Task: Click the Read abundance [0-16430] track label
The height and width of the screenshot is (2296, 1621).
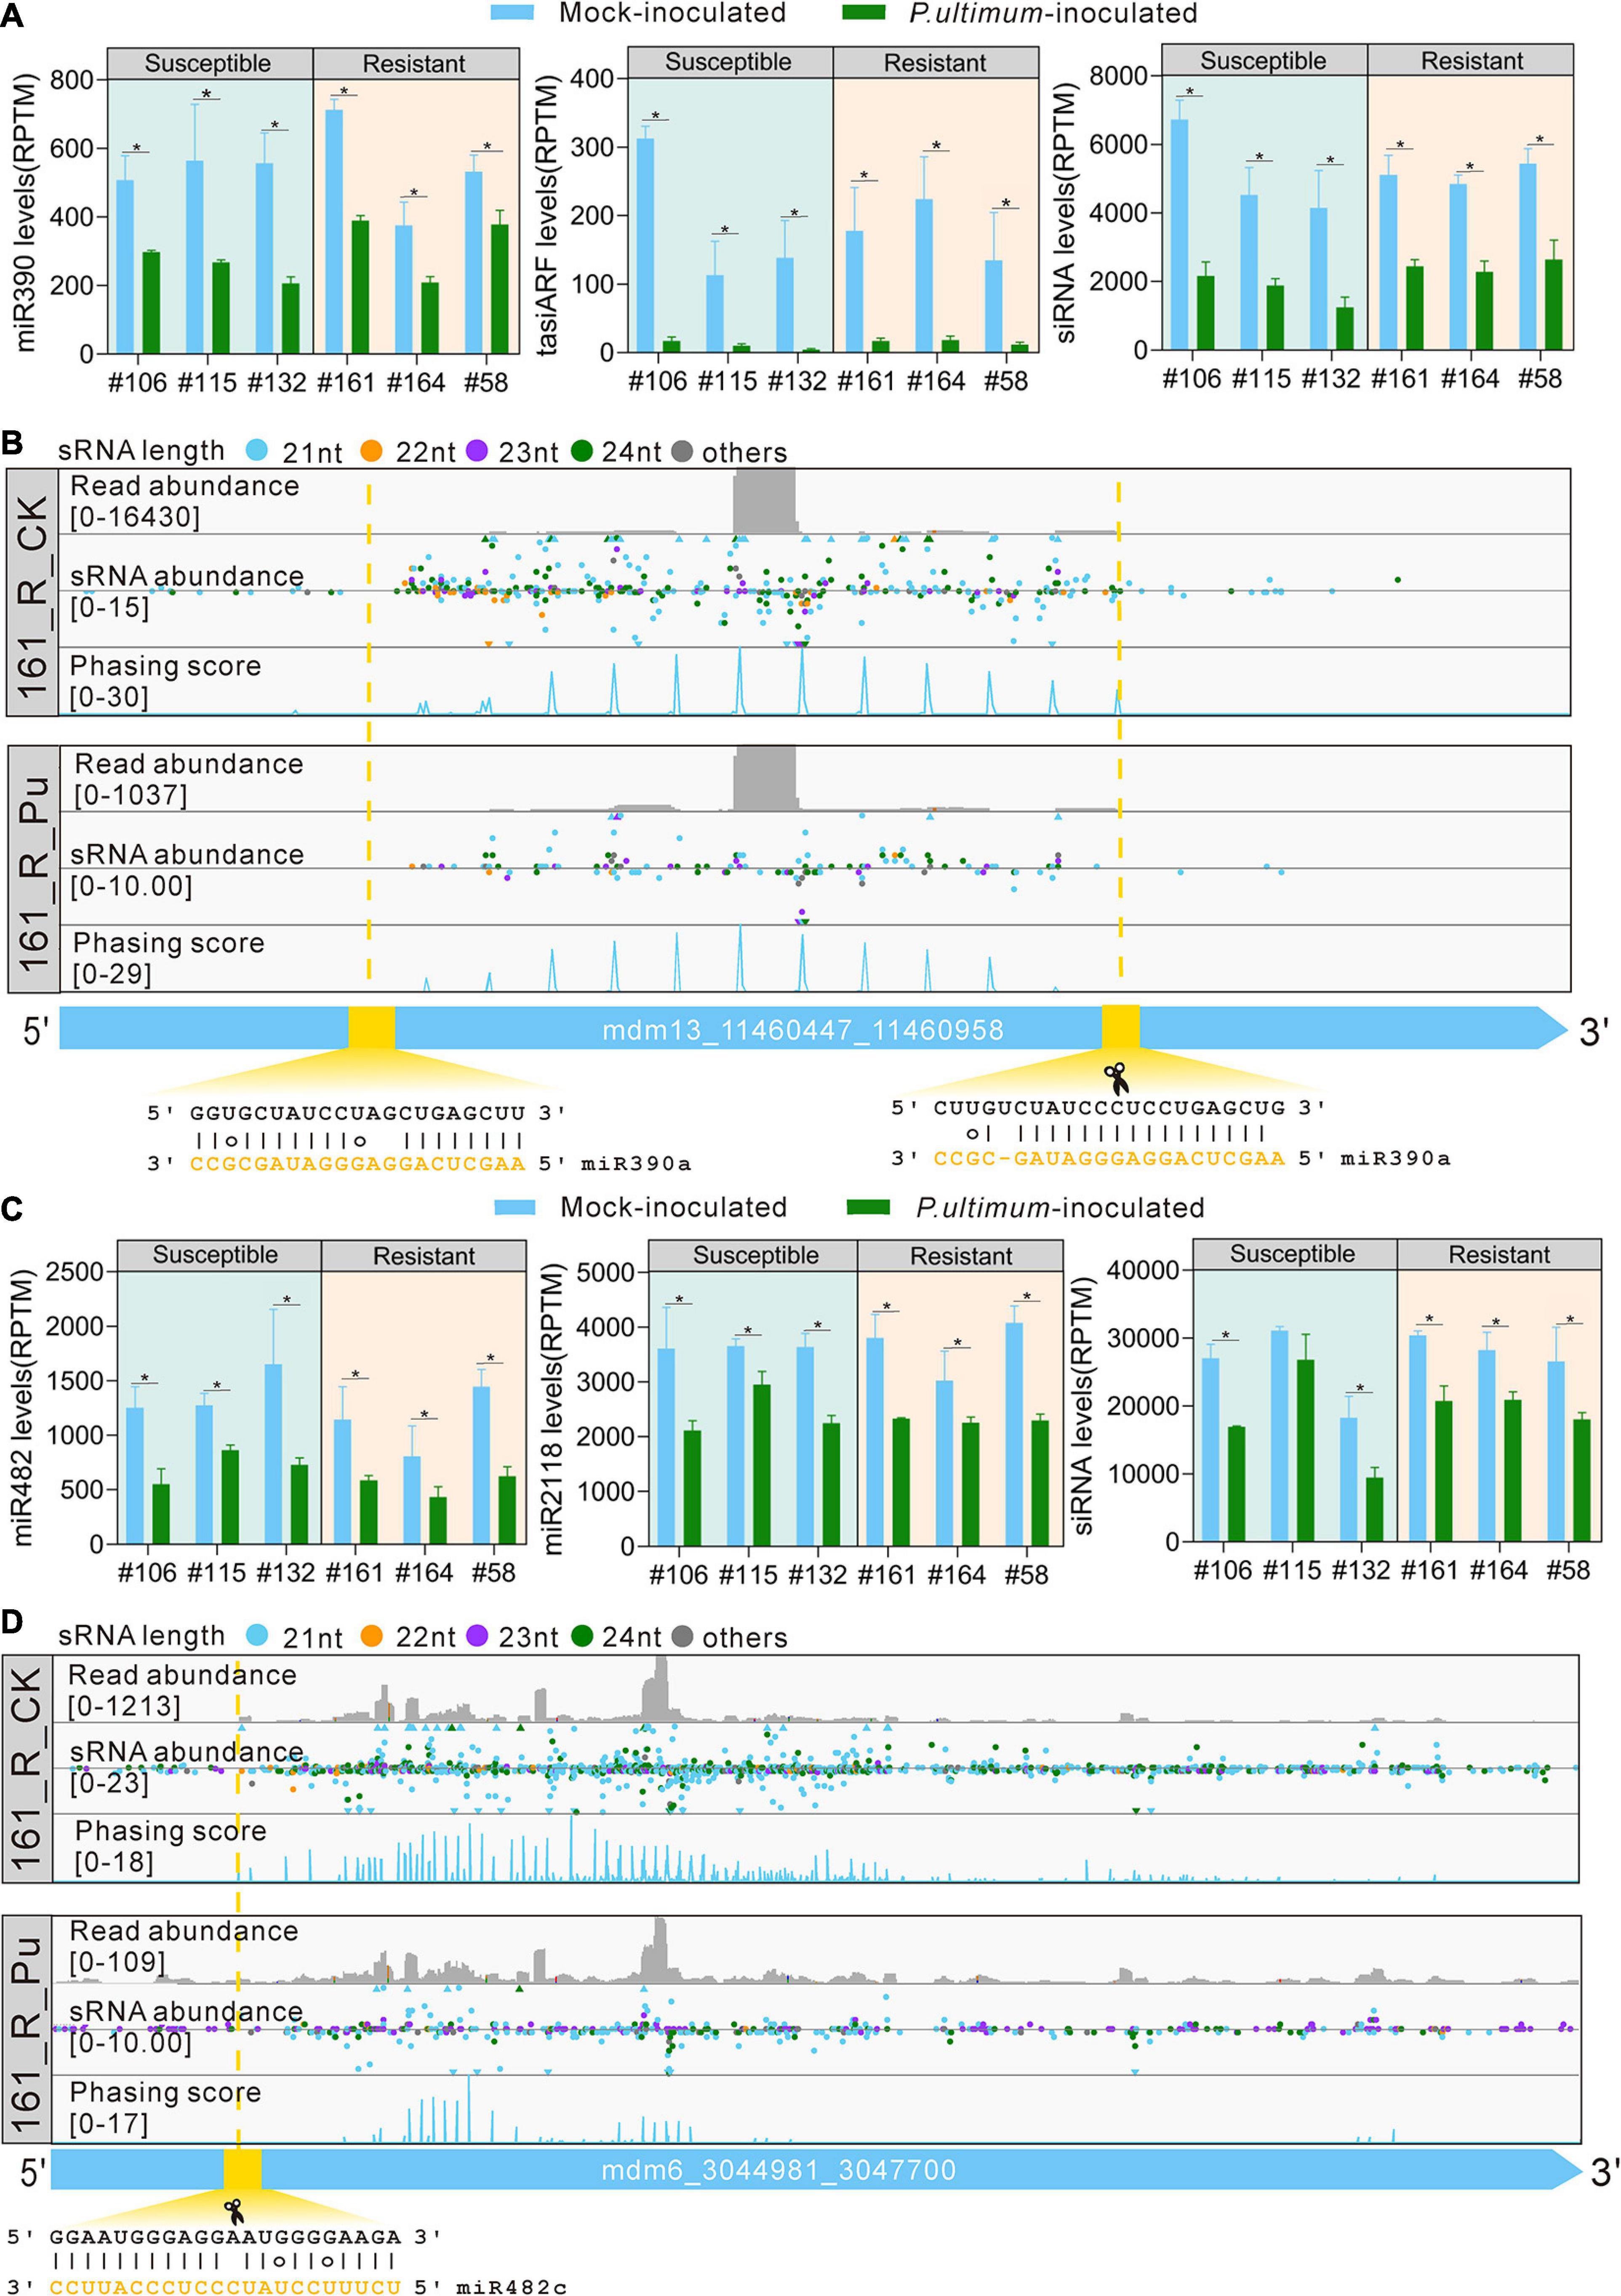Action: coord(184,501)
